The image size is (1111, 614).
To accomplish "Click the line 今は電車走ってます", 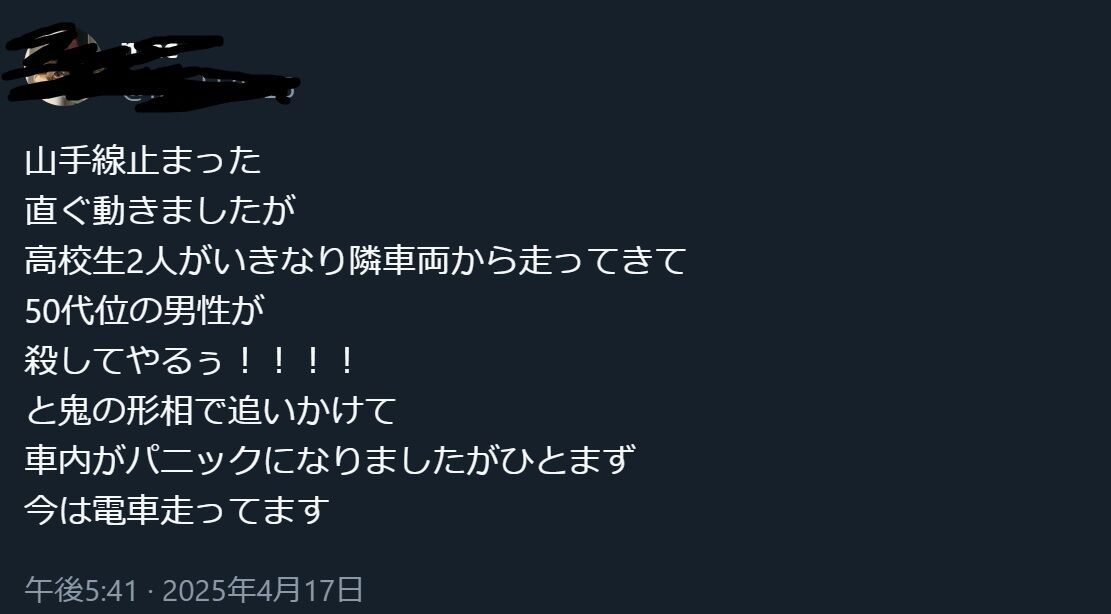I will click(177, 508).
